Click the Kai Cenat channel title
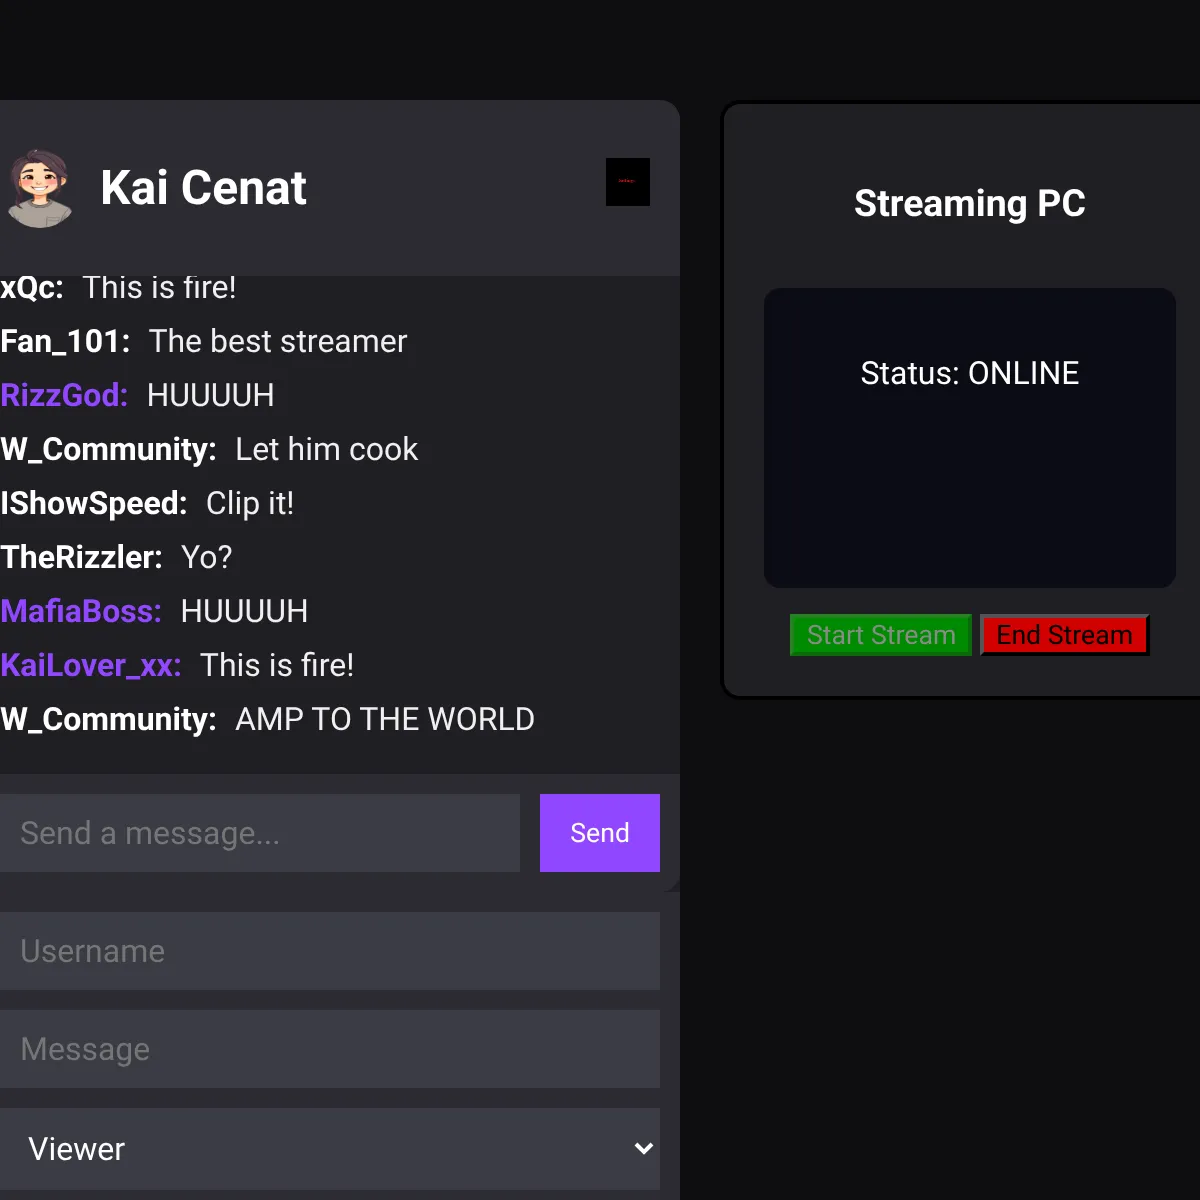The width and height of the screenshot is (1200, 1200). pyautogui.click(x=203, y=188)
